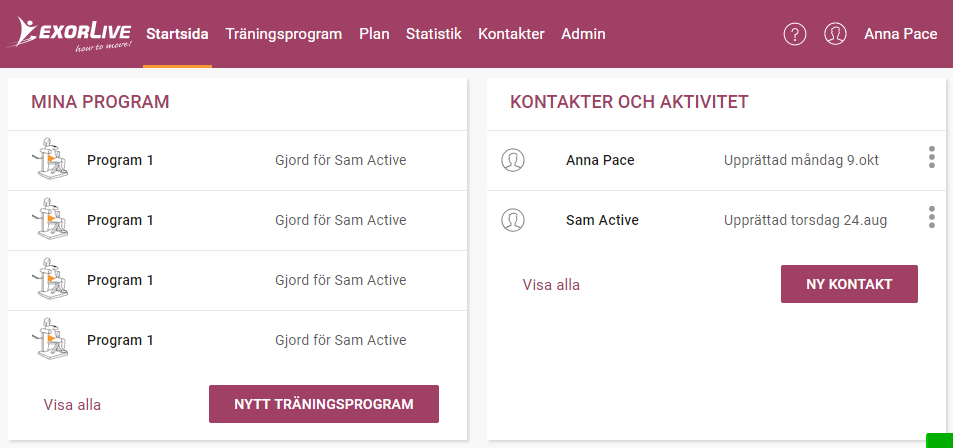
Task: Open the options menu for Anna Pace
Action: point(932,157)
